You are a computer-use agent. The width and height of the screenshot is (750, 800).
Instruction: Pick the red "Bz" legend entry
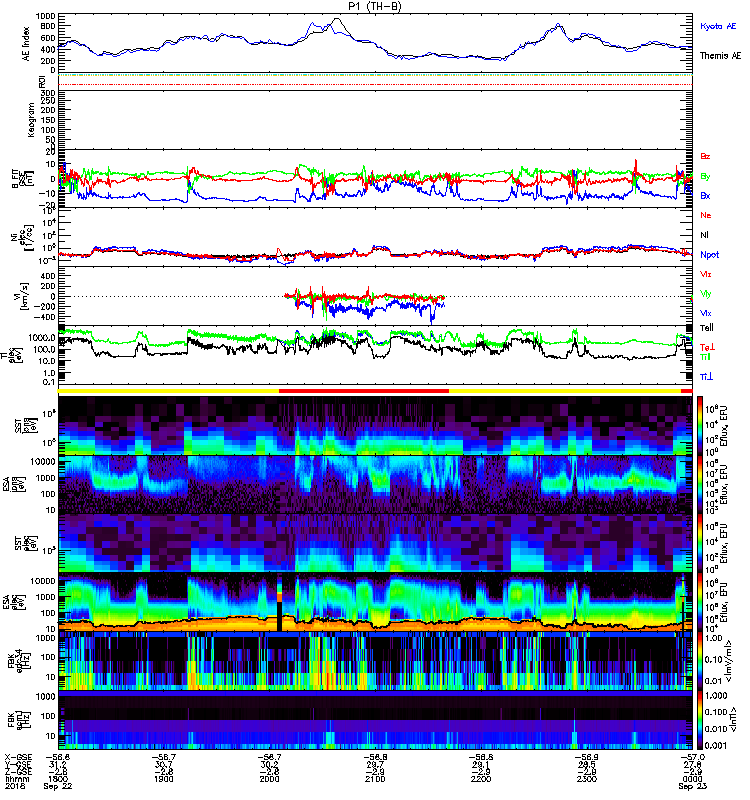(x=705, y=156)
